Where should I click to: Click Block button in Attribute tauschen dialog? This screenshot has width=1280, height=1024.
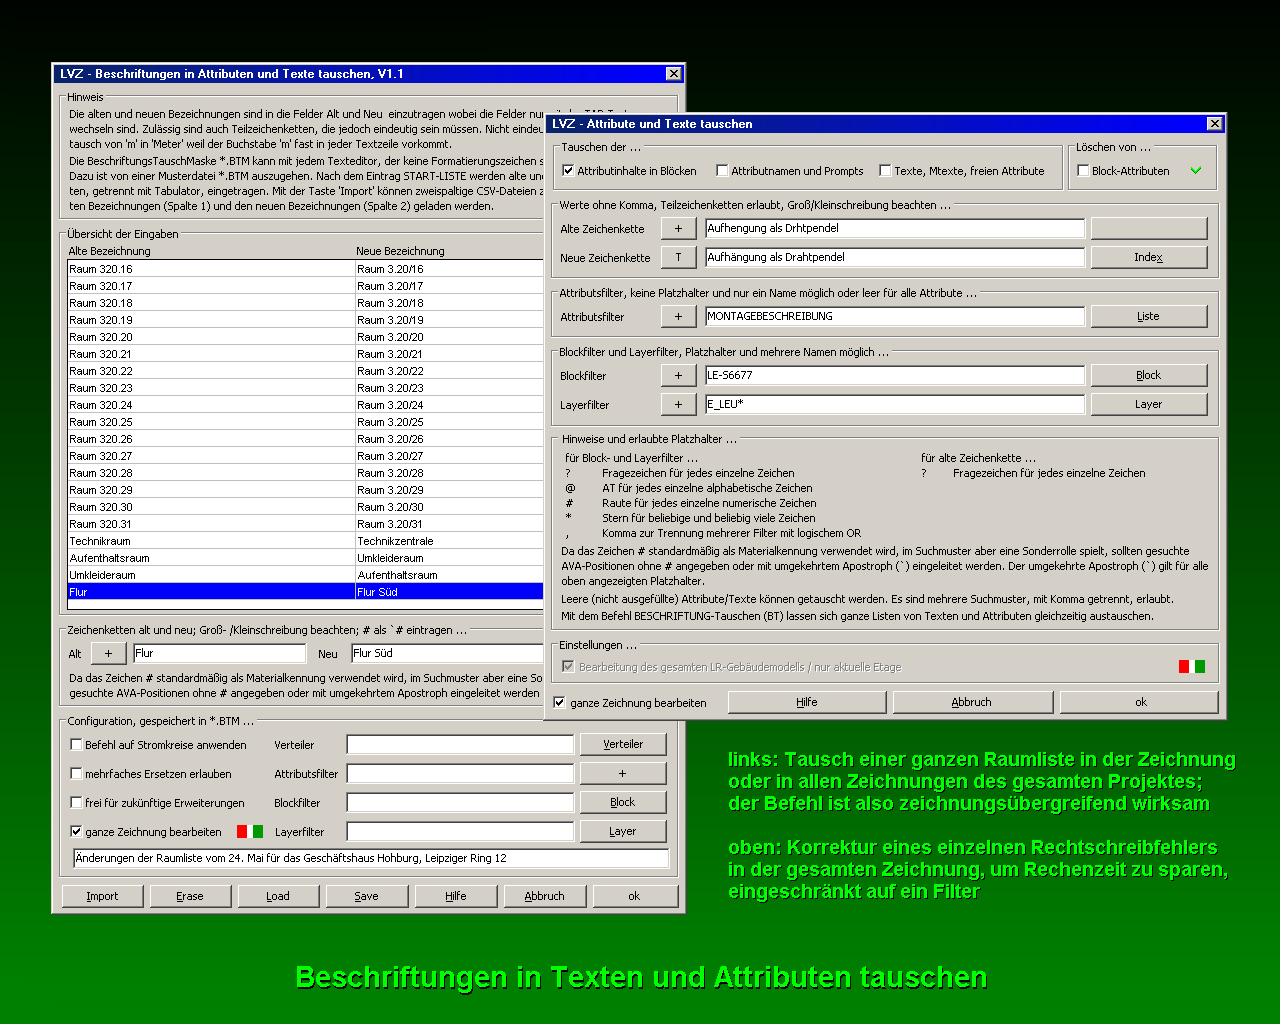pos(1148,376)
